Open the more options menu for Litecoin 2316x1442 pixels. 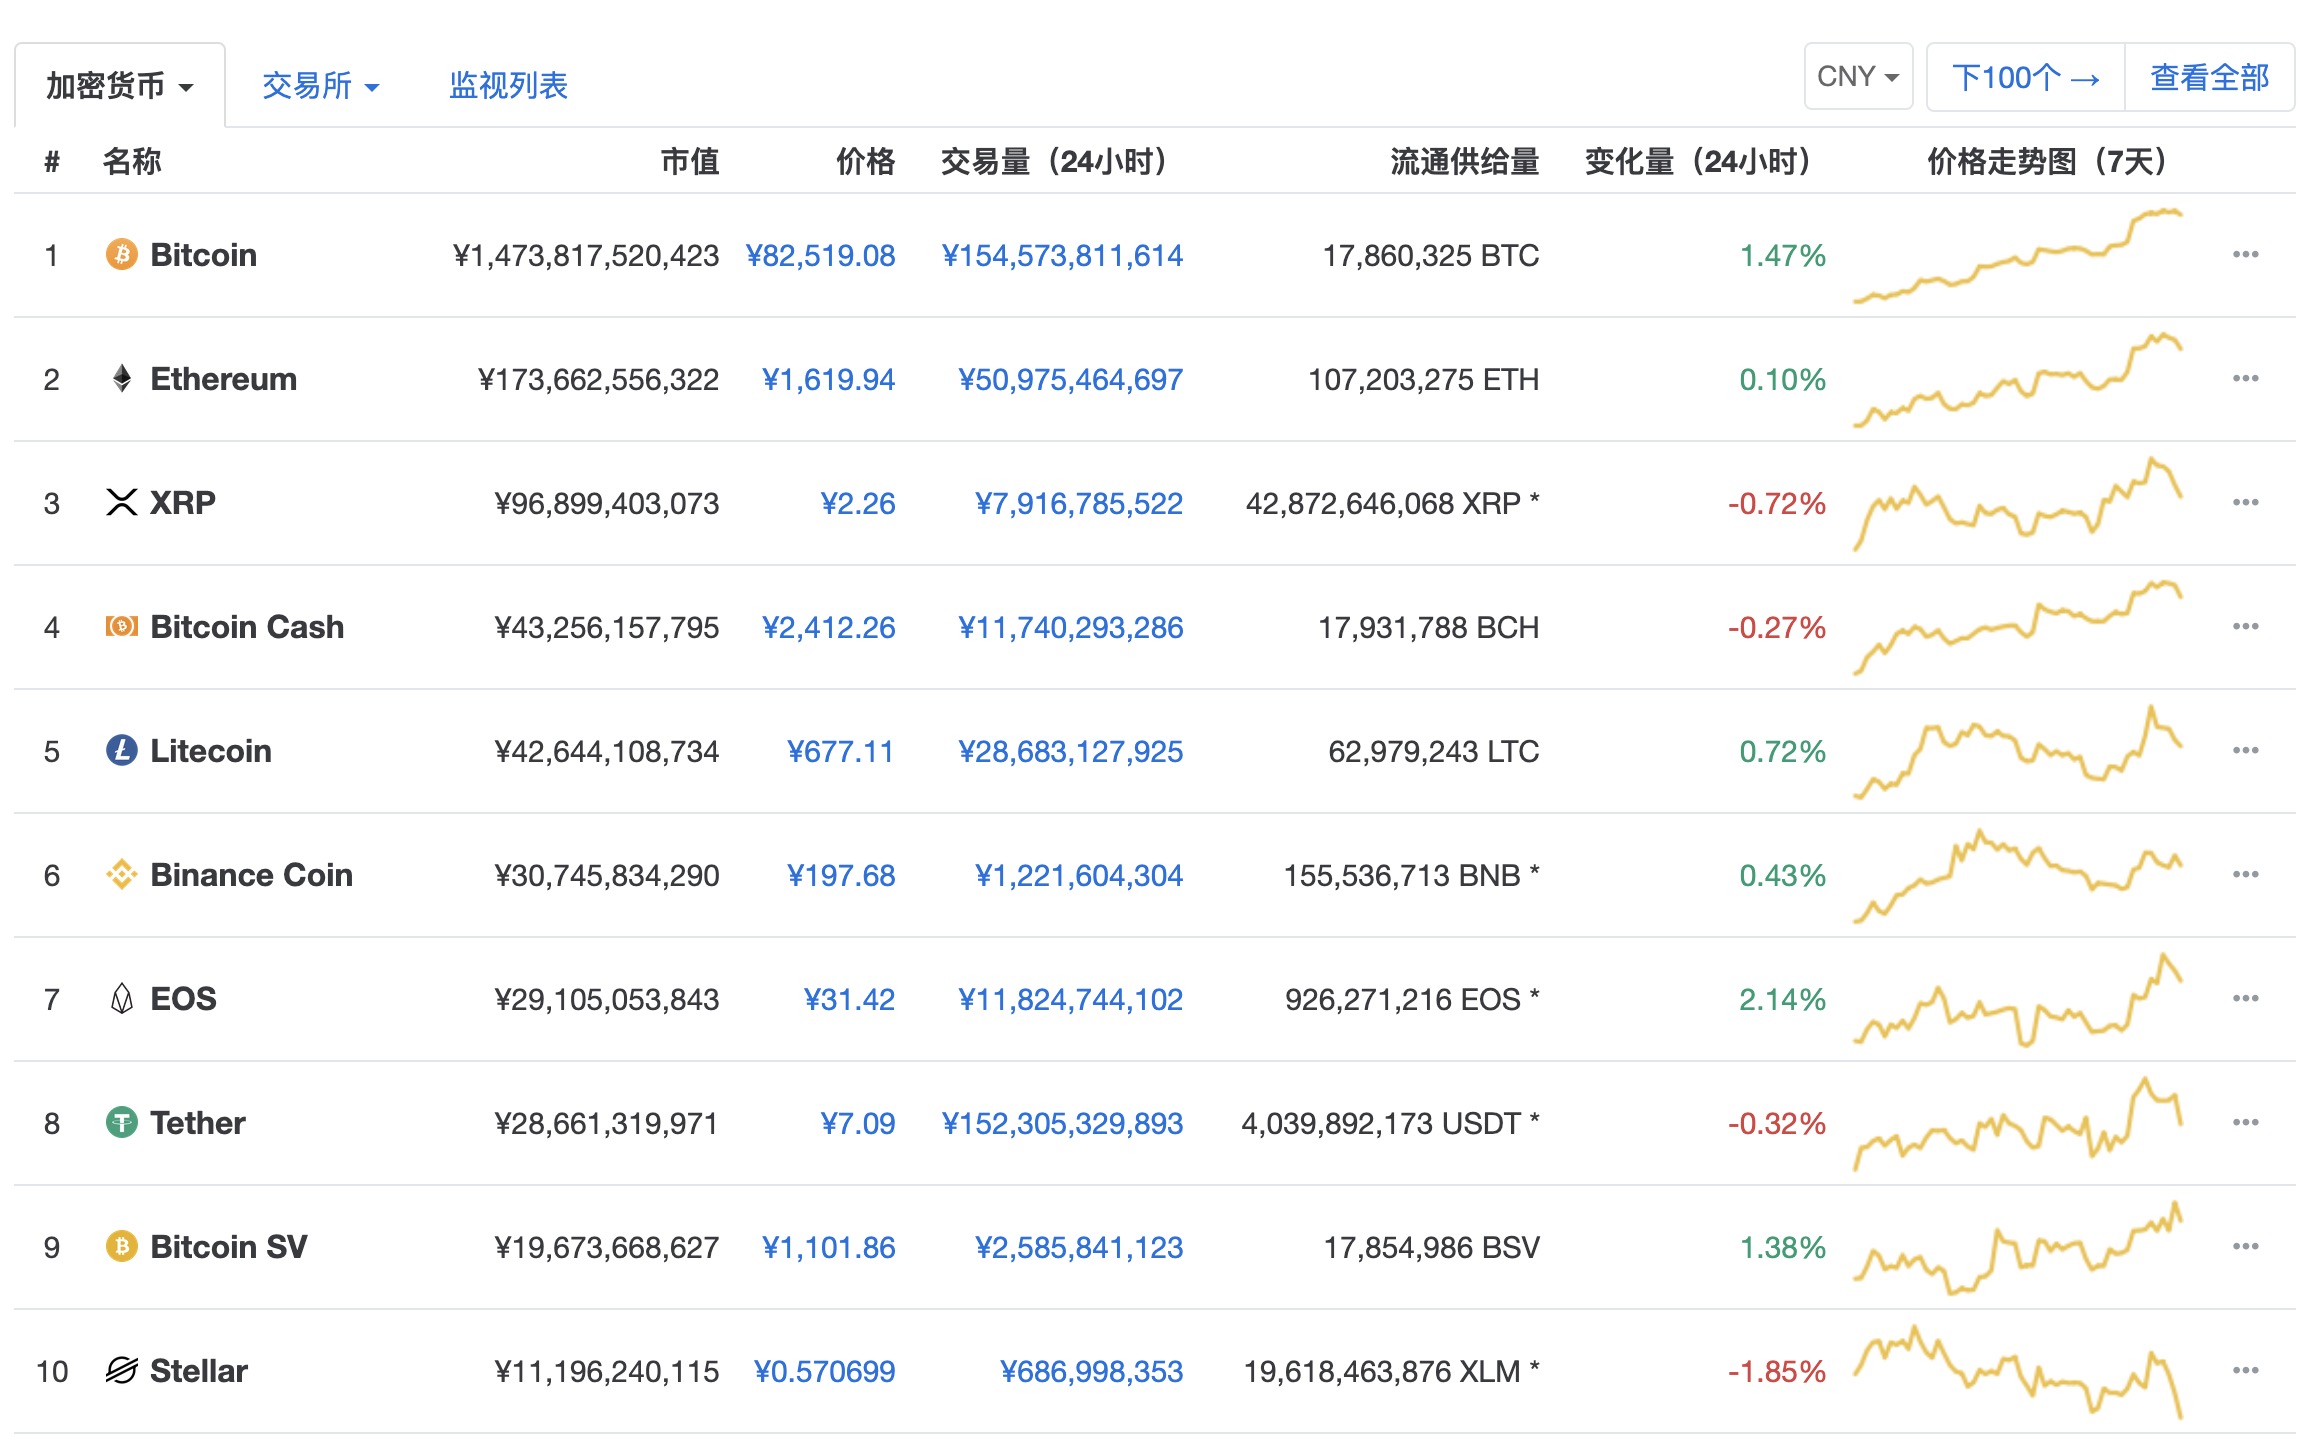[2245, 751]
